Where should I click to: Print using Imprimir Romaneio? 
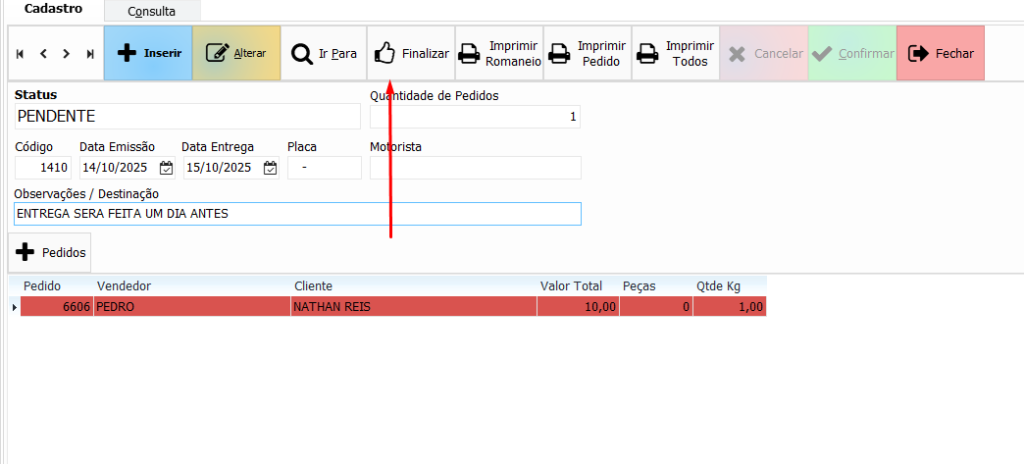(499, 54)
